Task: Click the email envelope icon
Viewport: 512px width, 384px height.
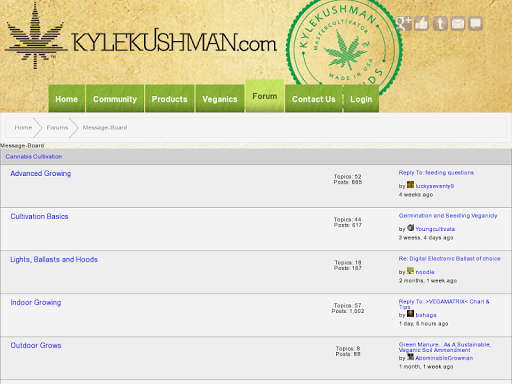Action: point(458,24)
